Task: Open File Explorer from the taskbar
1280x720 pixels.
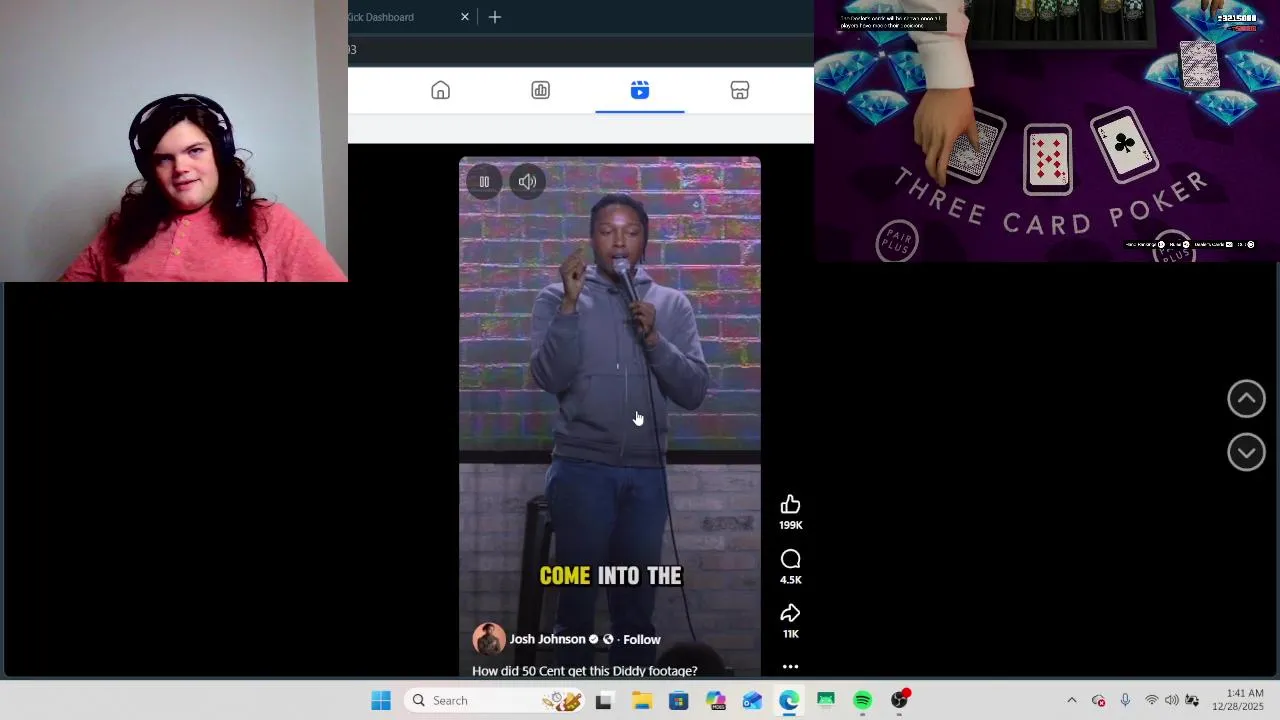Action: click(641, 701)
